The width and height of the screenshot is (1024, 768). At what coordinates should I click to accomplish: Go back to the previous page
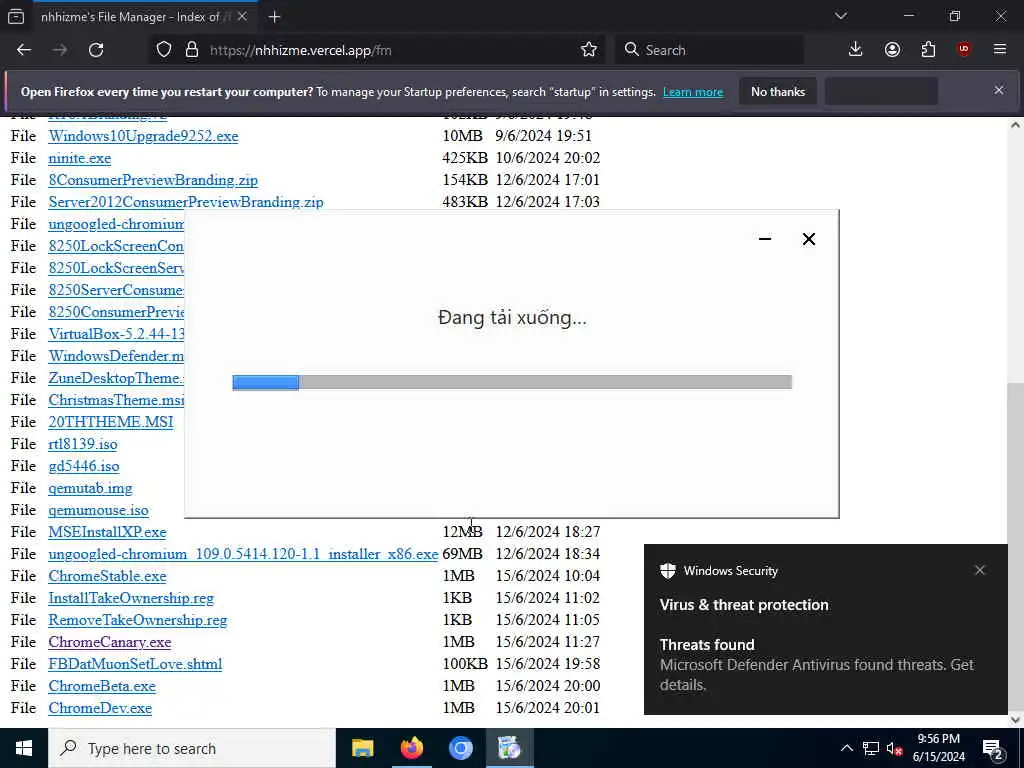pos(24,50)
